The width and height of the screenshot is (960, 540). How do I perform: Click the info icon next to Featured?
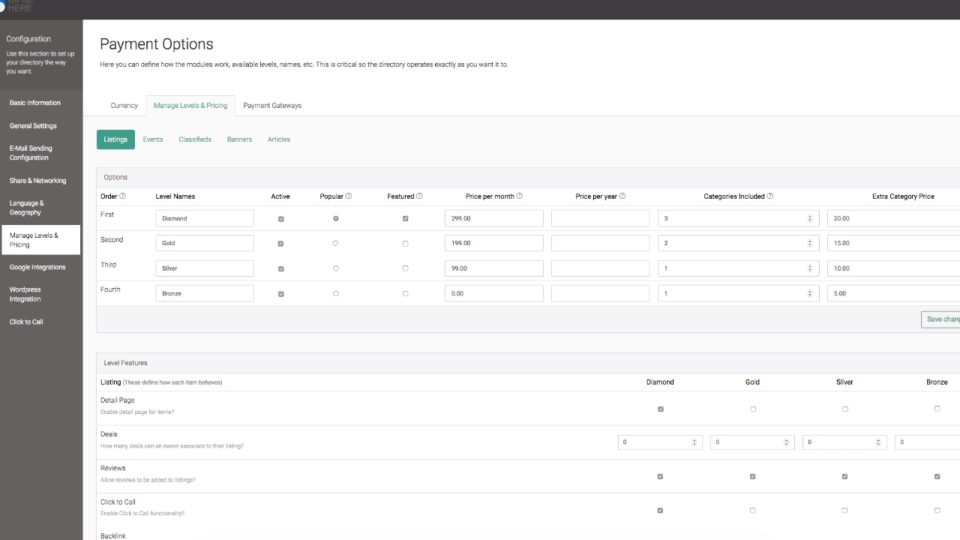coord(419,196)
